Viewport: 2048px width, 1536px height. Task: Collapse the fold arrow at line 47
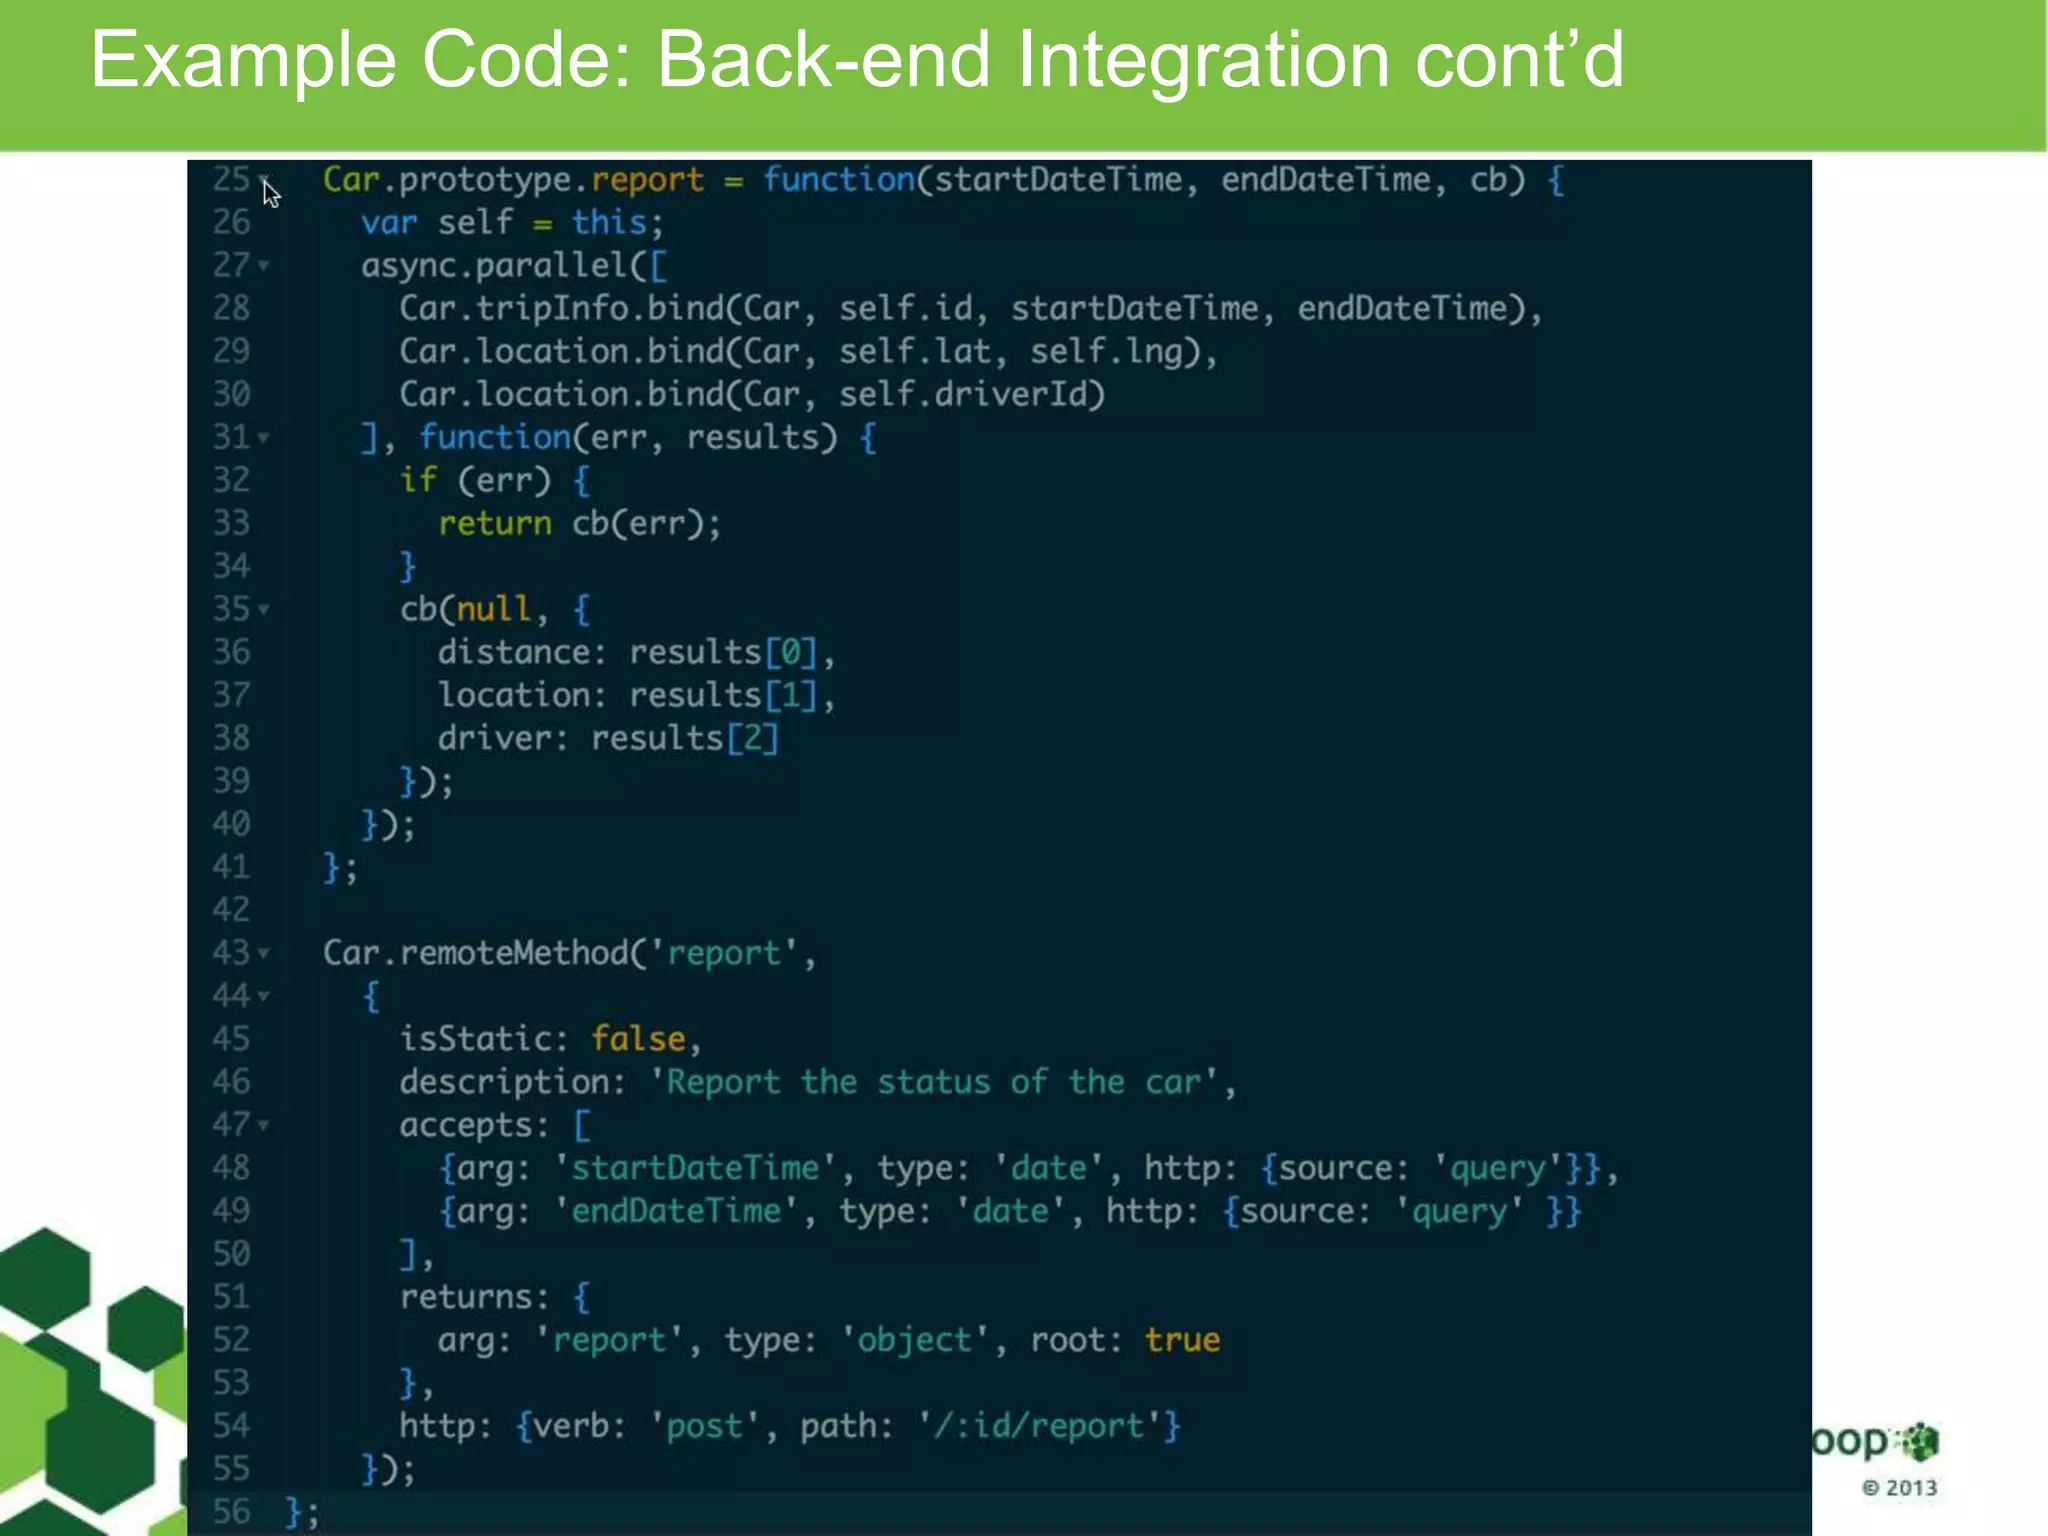point(264,1125)
